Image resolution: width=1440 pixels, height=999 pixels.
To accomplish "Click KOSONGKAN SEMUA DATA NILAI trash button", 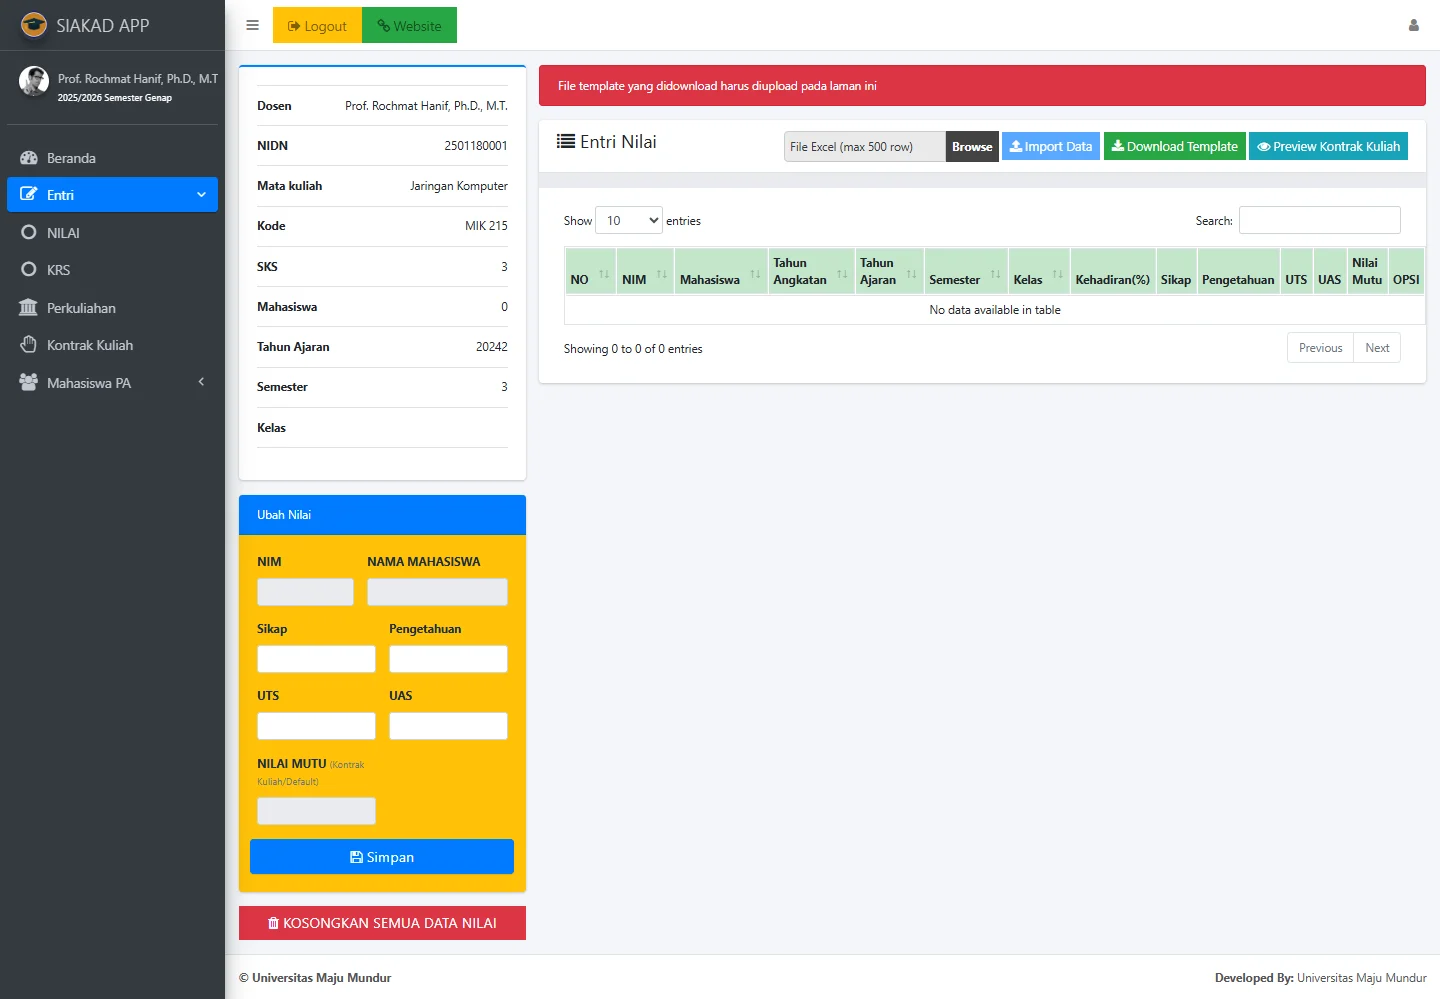I will 381,923.
